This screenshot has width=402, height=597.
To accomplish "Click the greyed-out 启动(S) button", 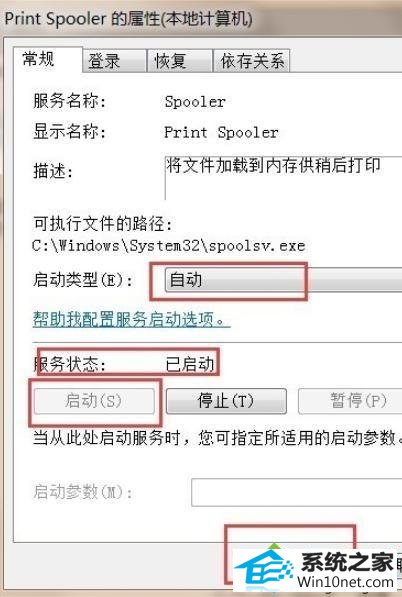I will pyautogui.click(x=94, y=401).
